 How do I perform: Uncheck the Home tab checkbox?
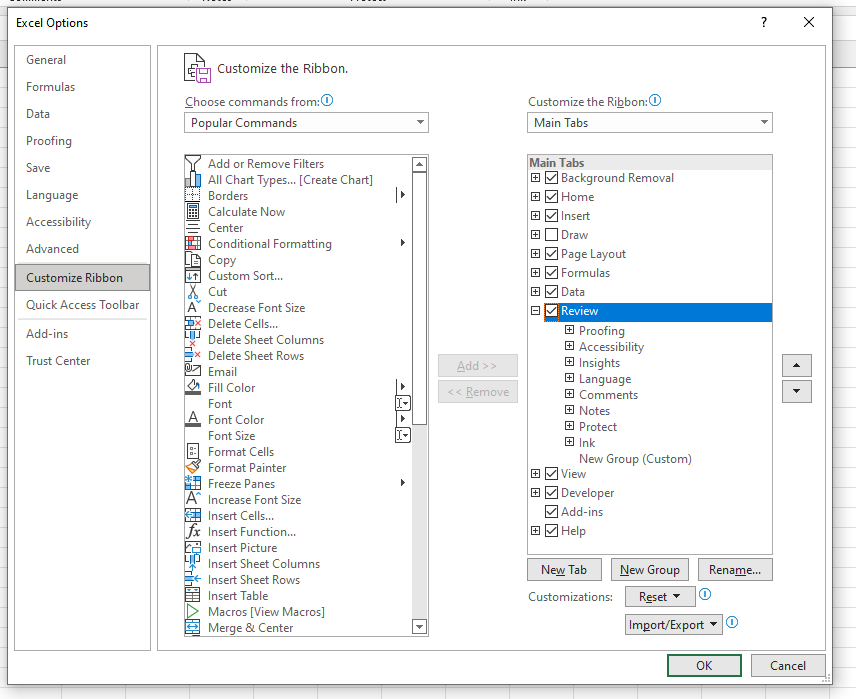(551, 197)
